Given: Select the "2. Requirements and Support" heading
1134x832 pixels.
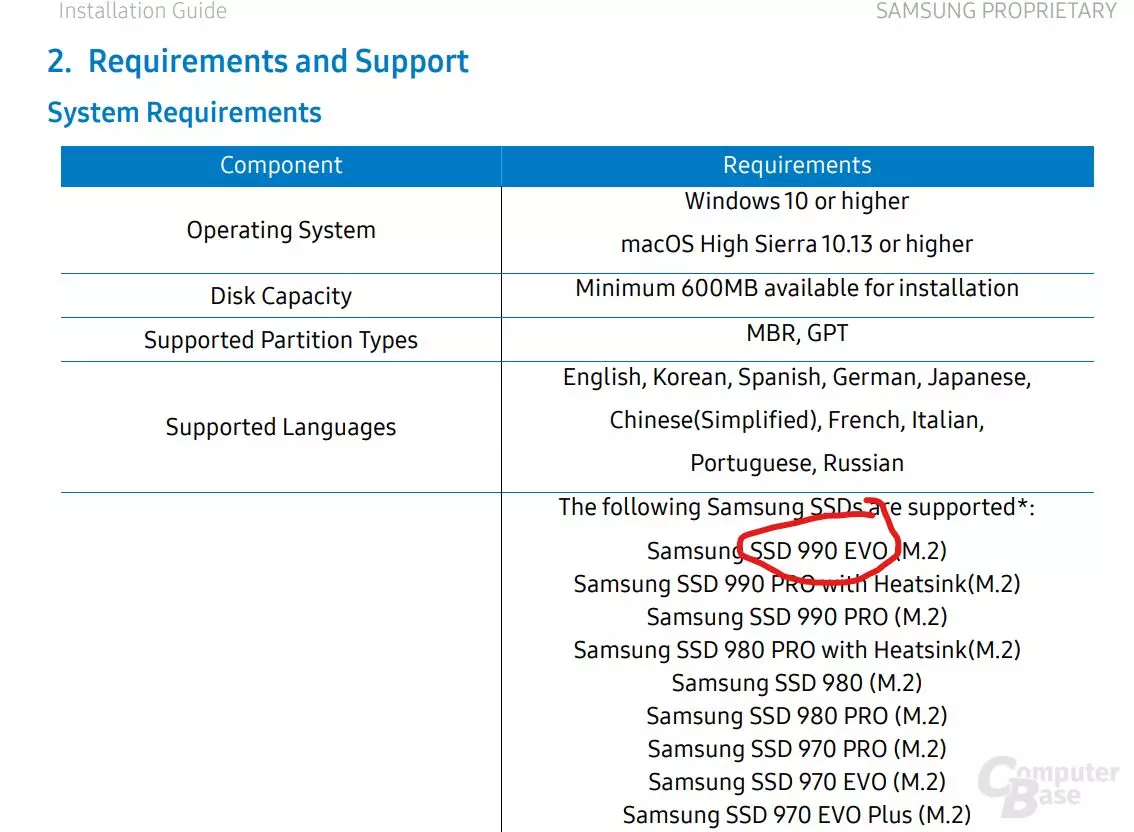Looking at the screenshot, I should pos(257,61).
